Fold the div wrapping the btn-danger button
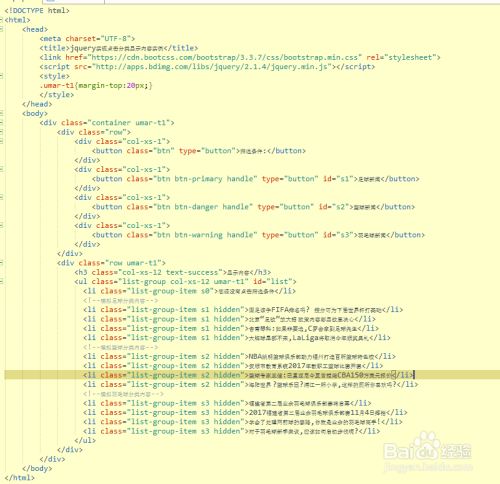This screenshot has height=484, width=500. pos(1,197)
